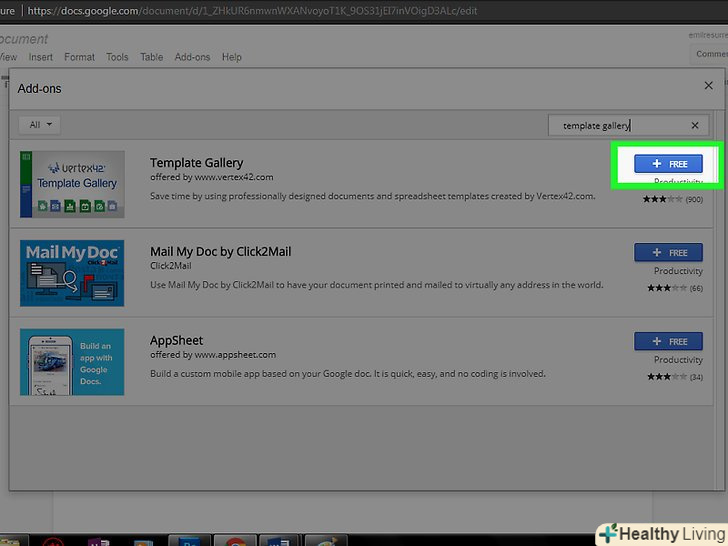Open the Format menu
Image resolution: width=728 pixels, height=546 pixels.
tap(79, 57)
